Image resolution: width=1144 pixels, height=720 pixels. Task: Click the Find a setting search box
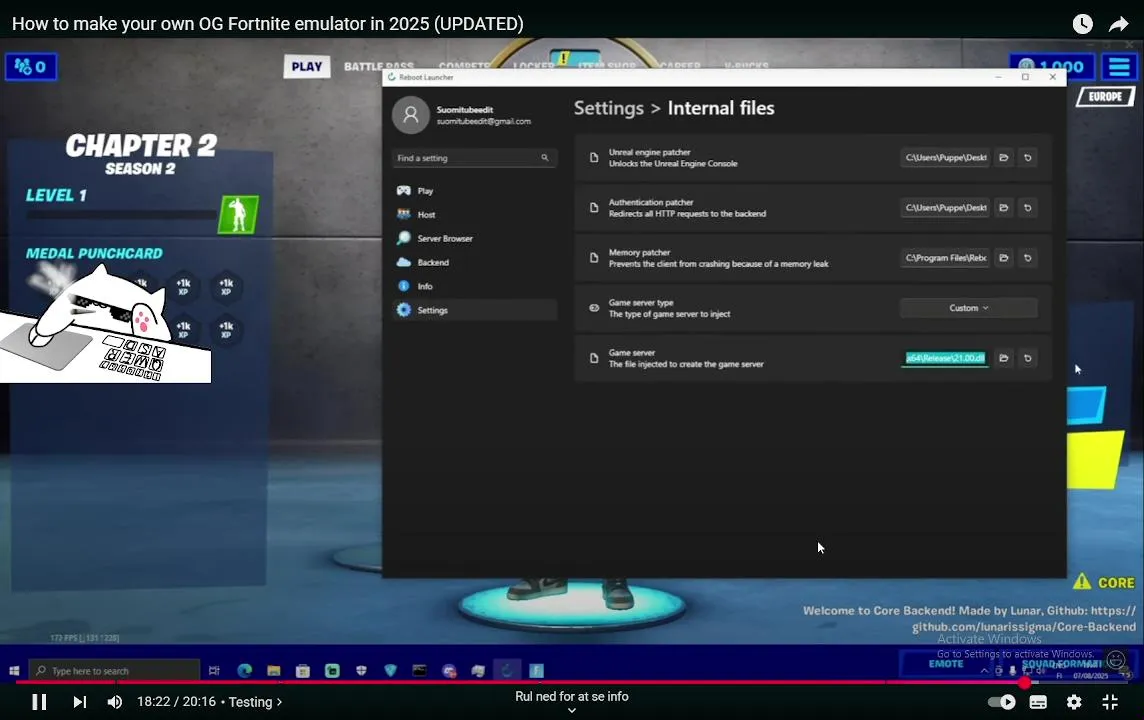coord(474,158)
